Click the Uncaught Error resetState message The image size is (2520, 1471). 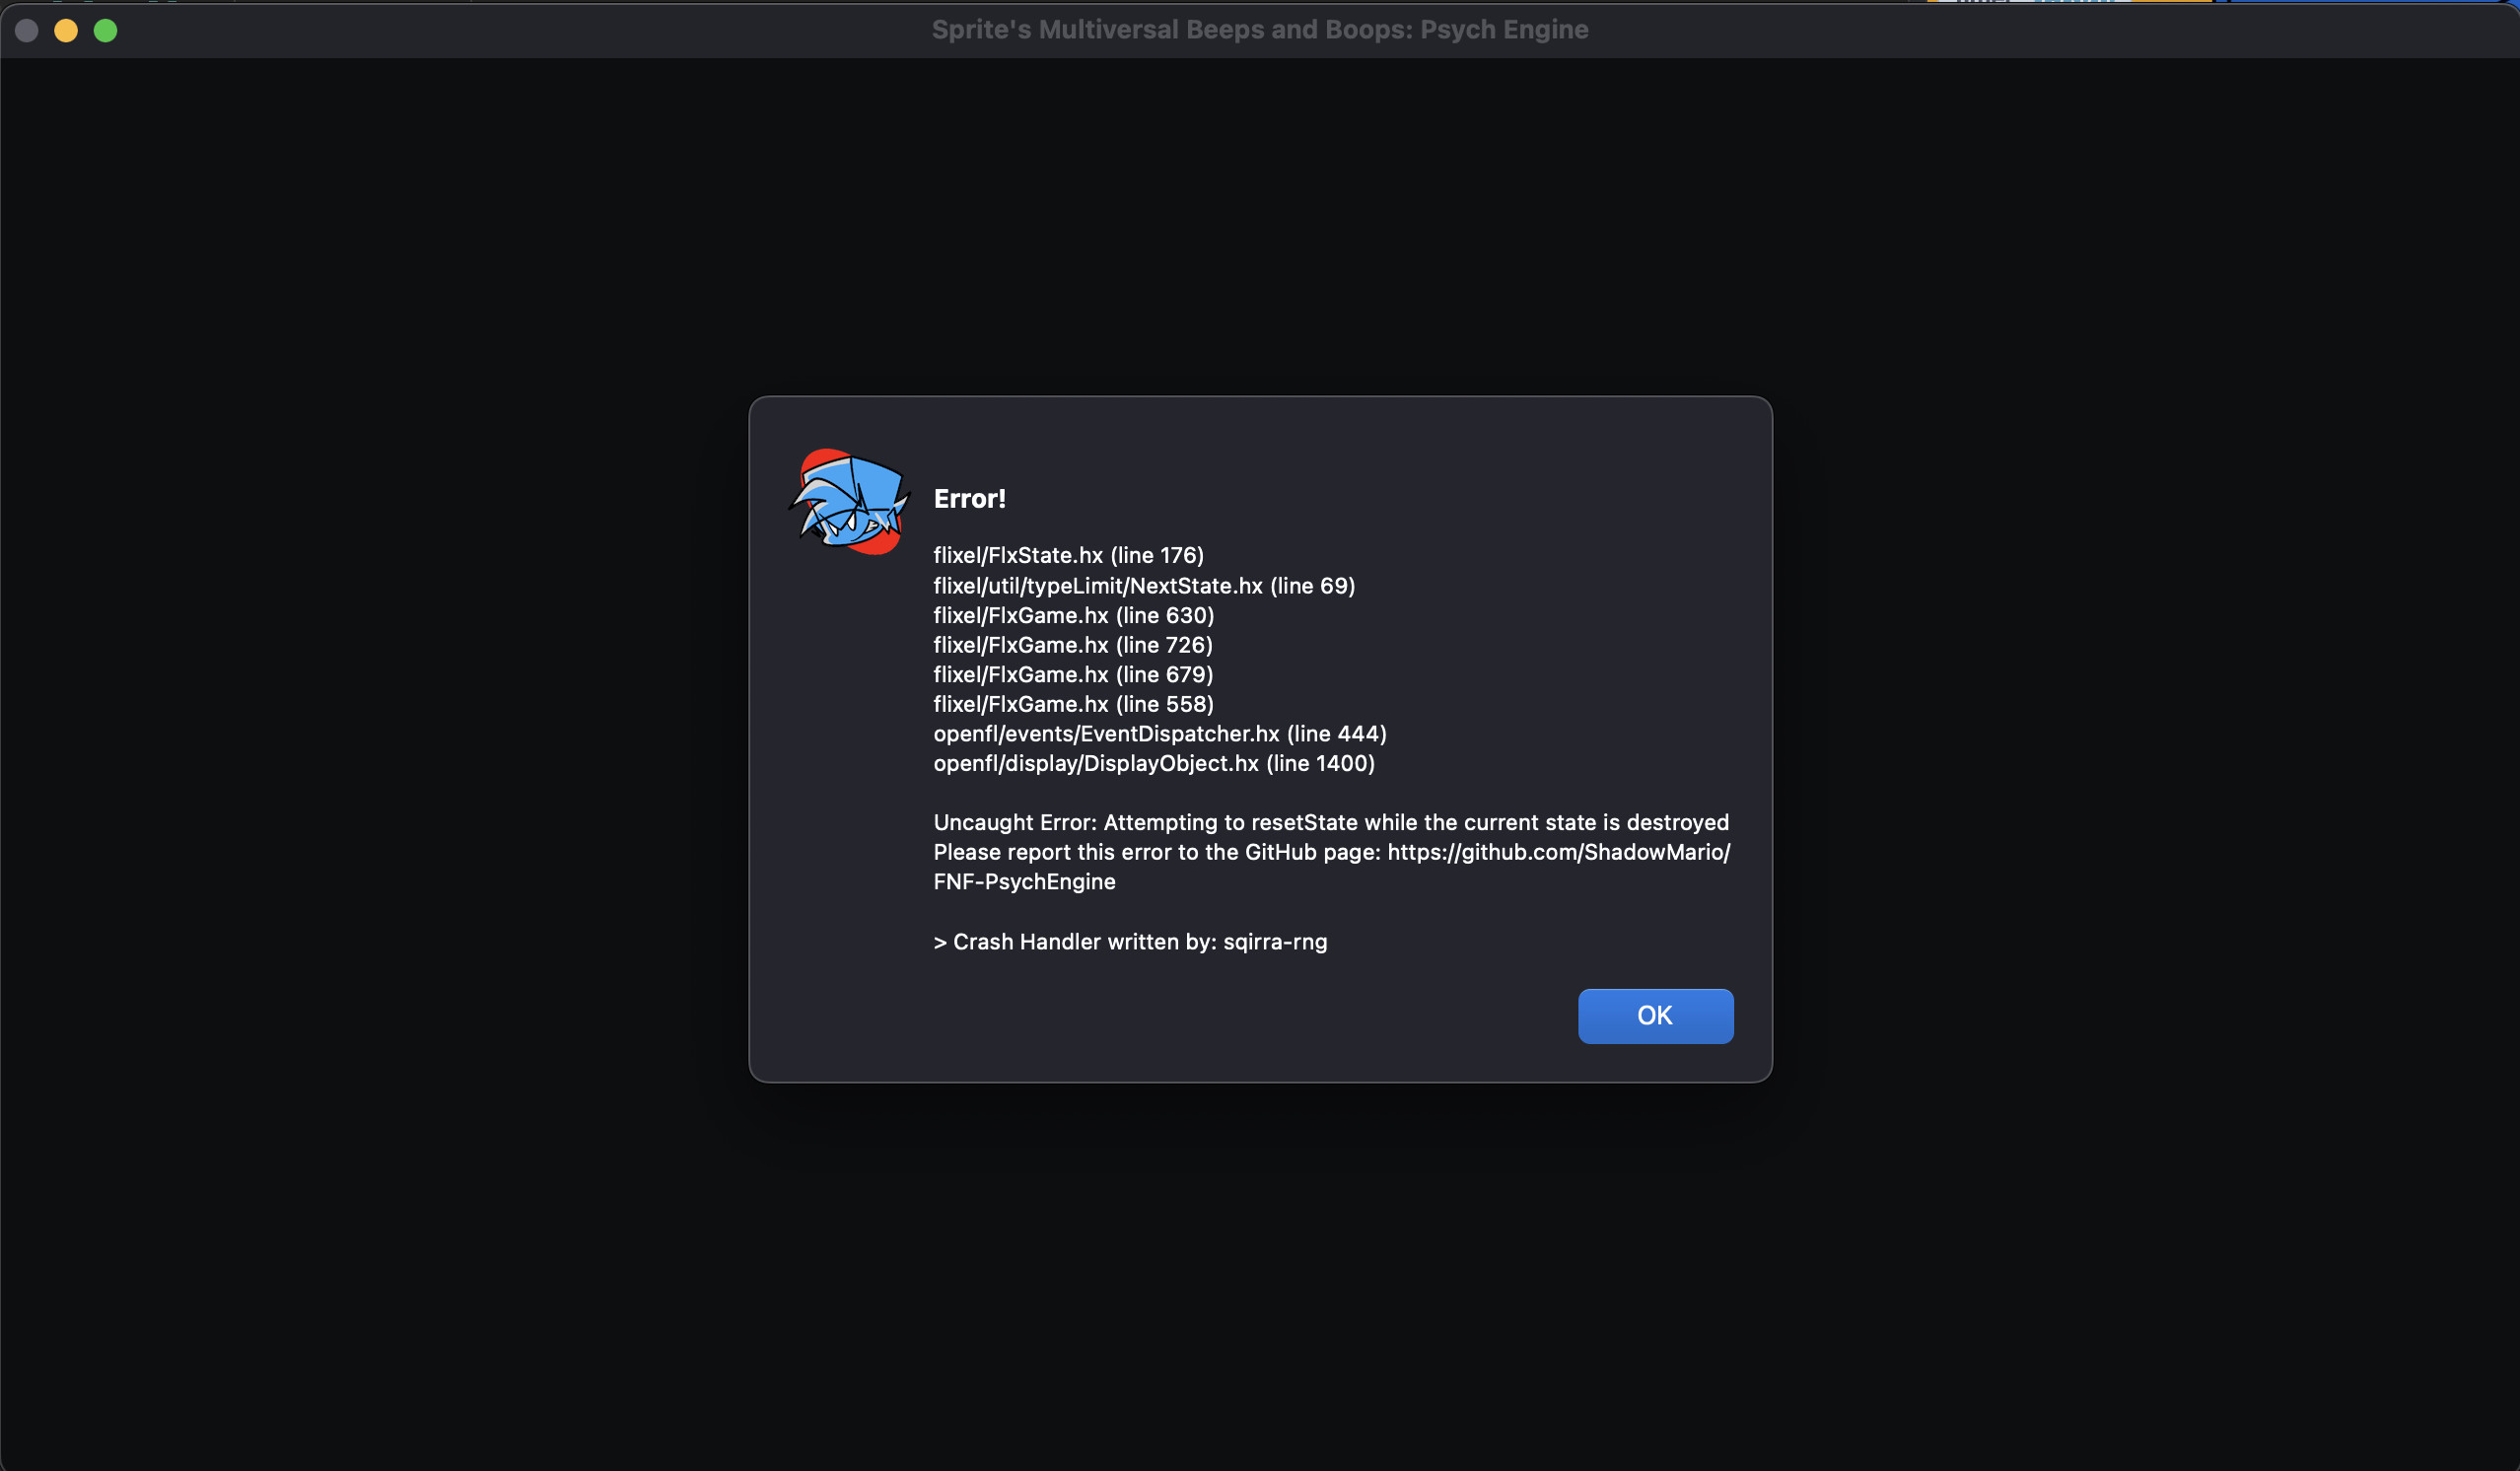tap(1331, 822)
